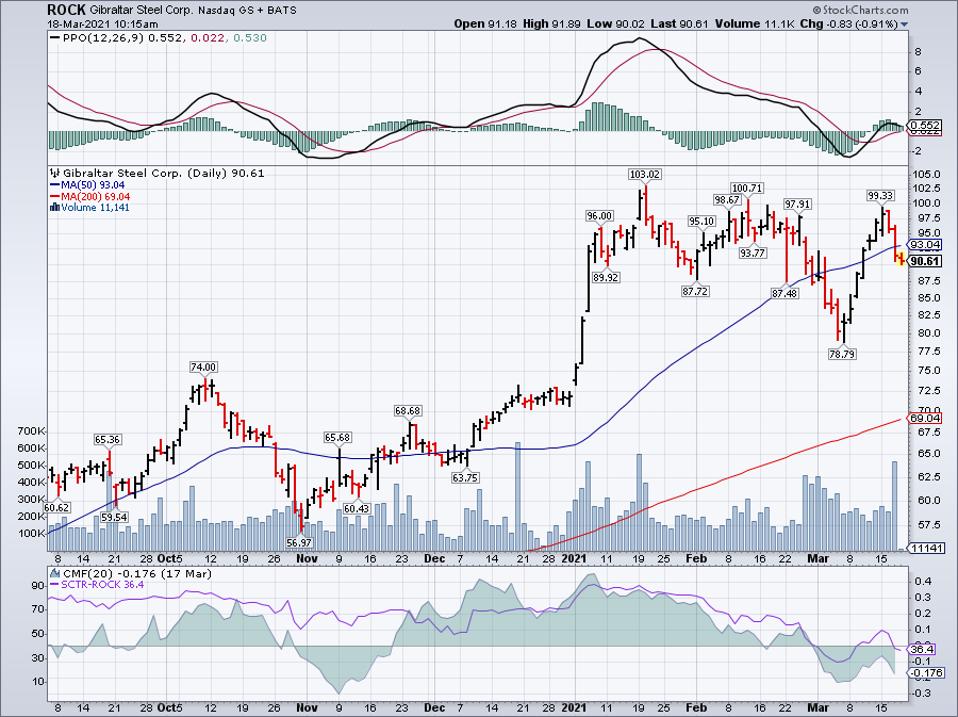Click the area icon beside CMF(20)
The width and height of the screenshot is (958, 717).
[55, 573]
